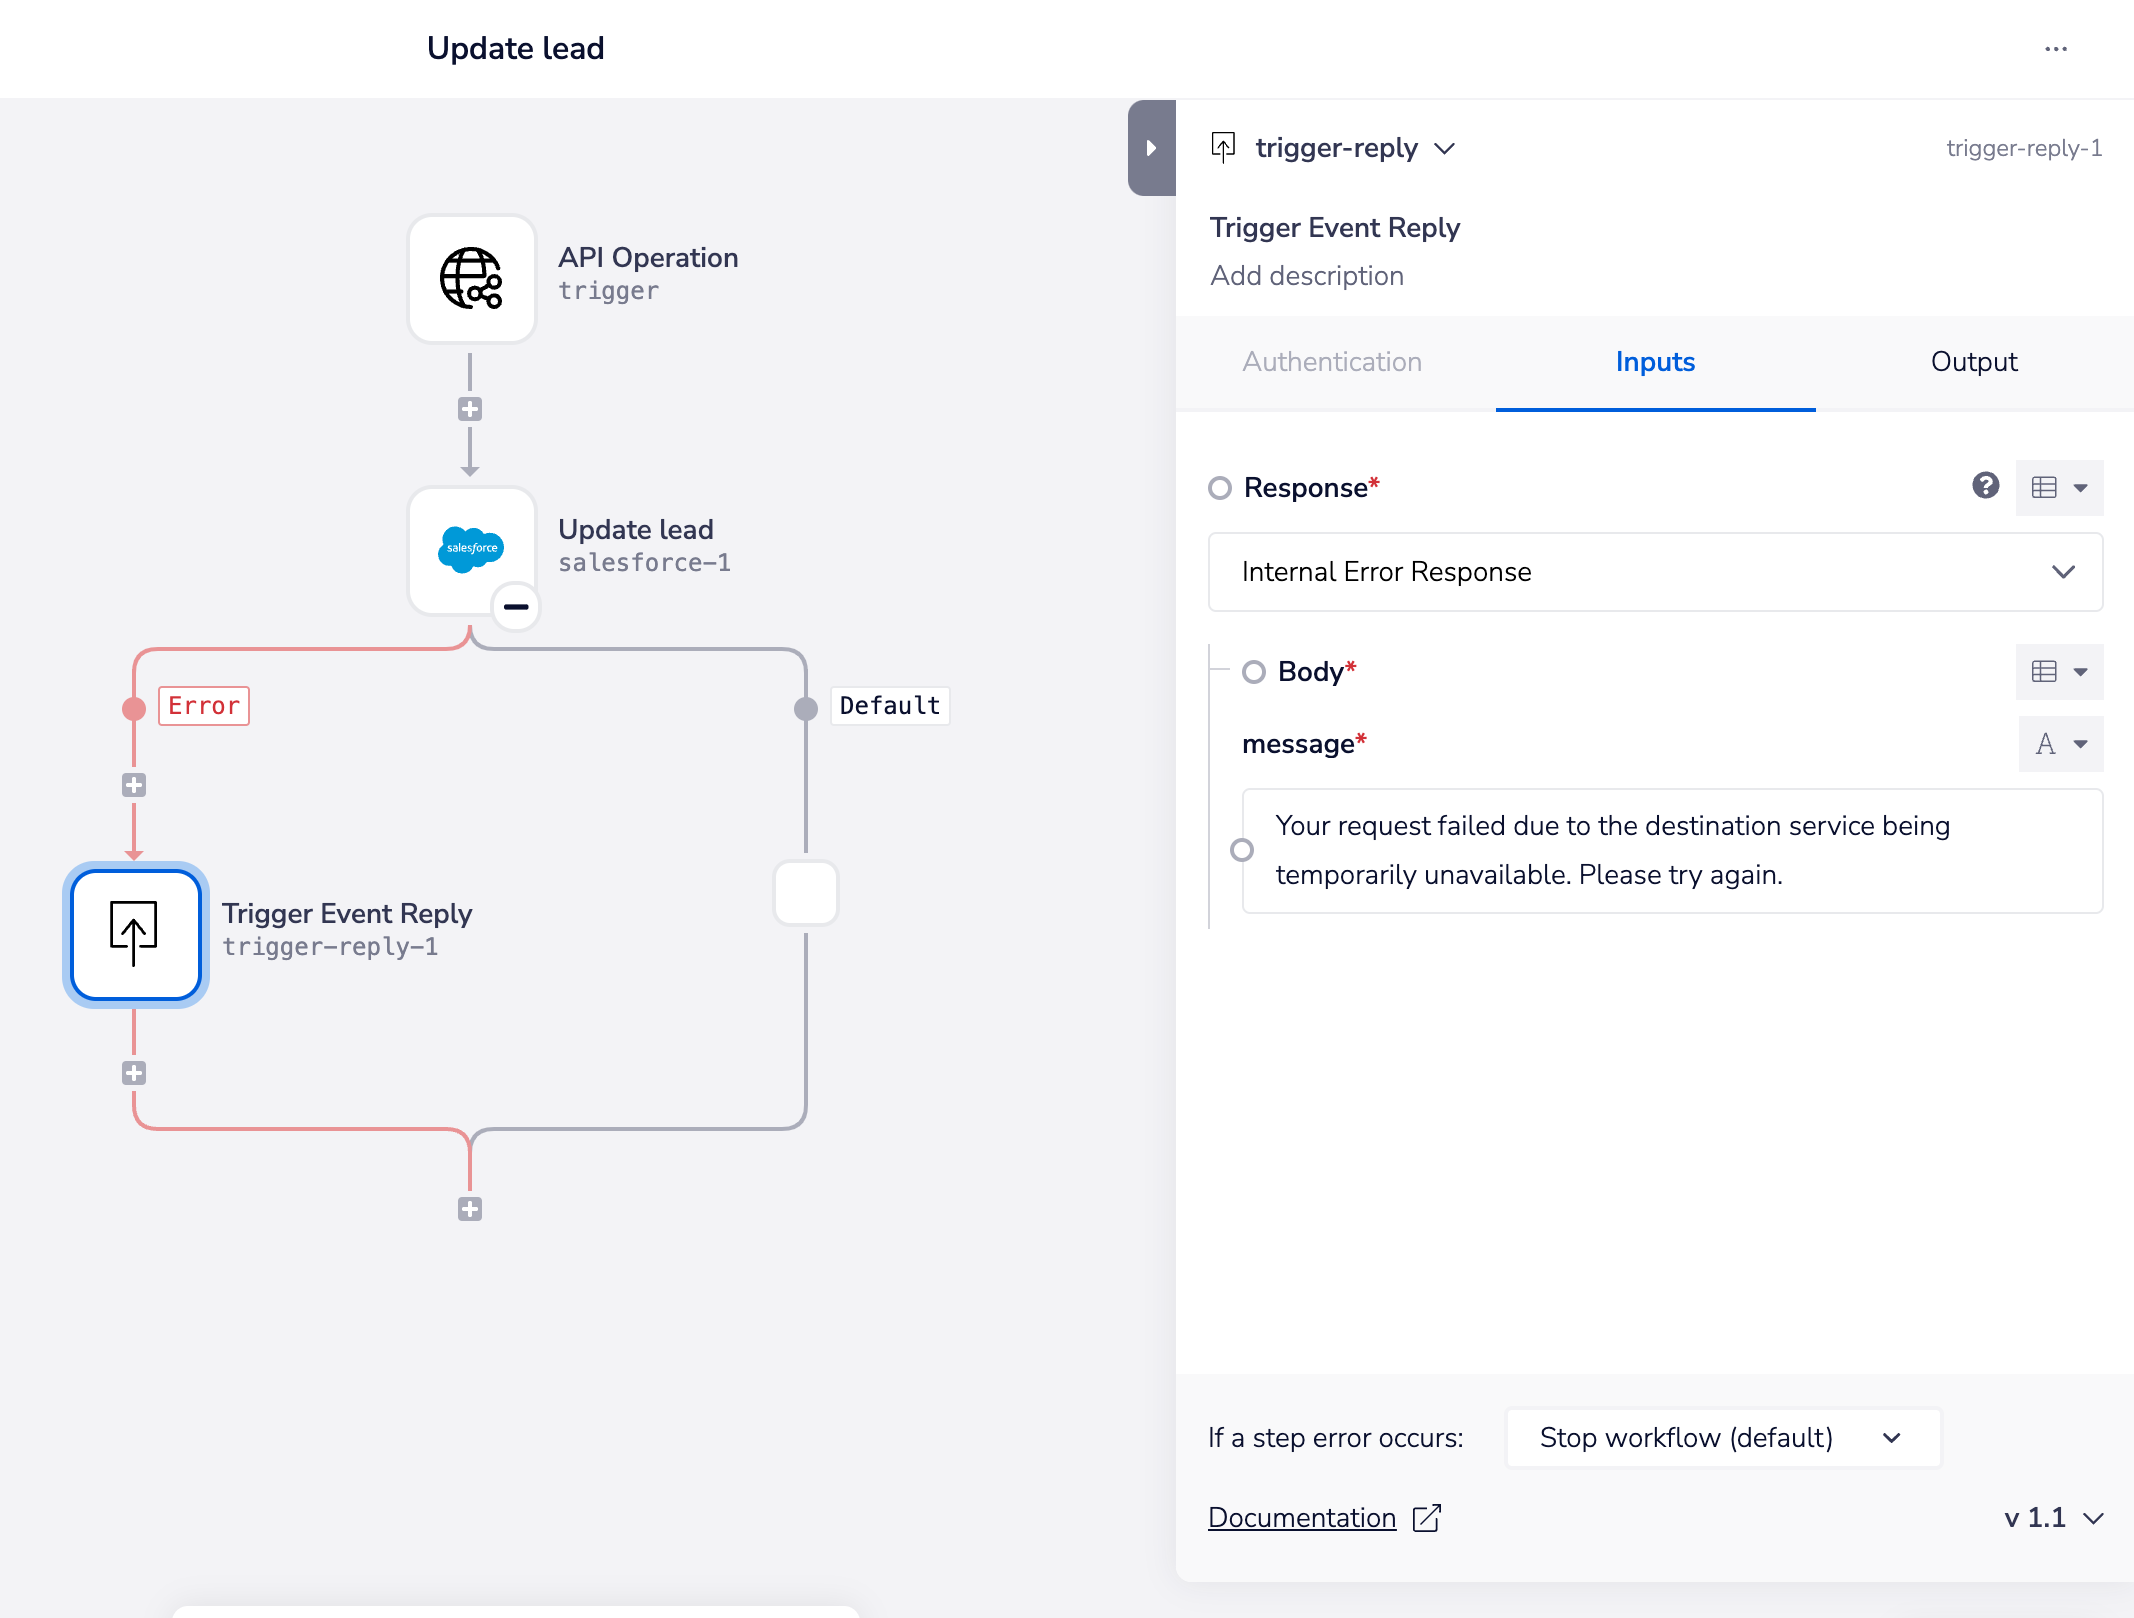Viewport: 2134px width, 1618px height.
Task: Open the Response field help question icon
Action: pyautogui.click(x=1985, y=486)
